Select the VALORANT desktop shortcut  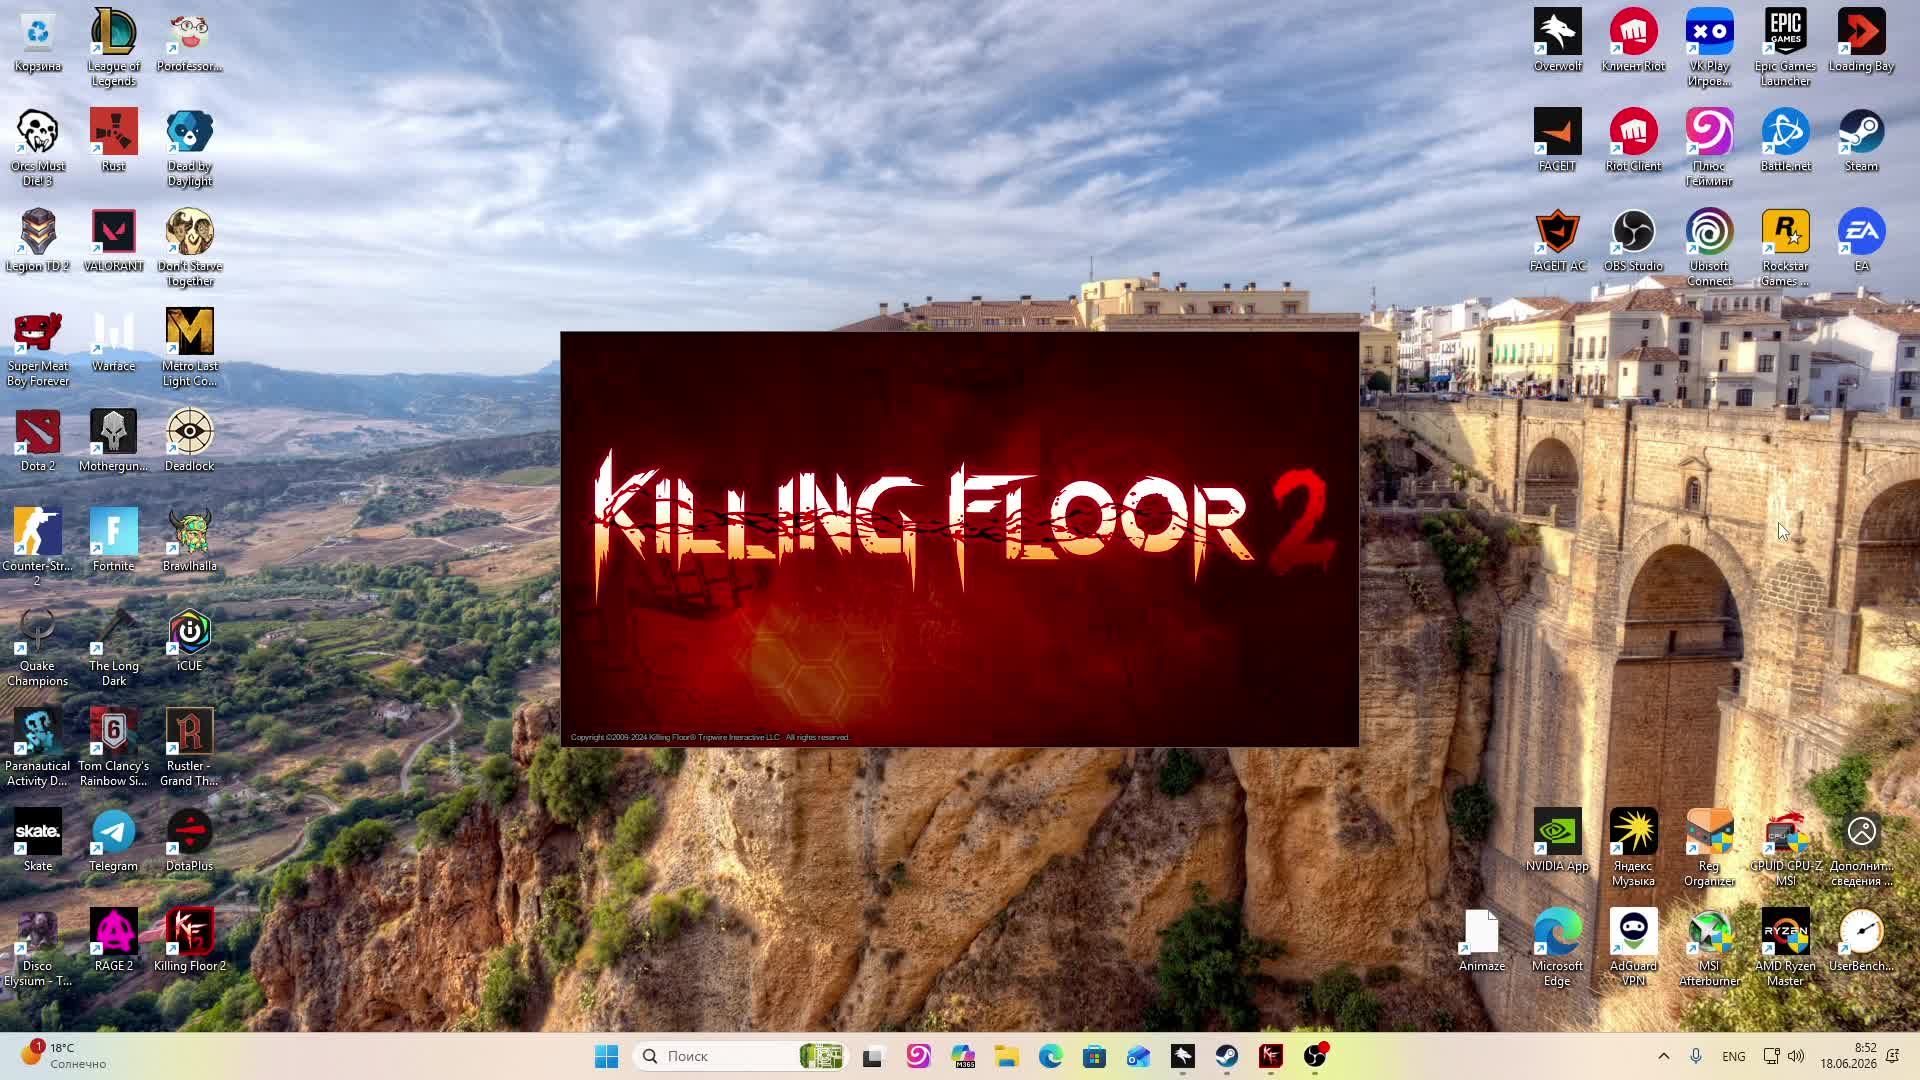pos(113,240)
